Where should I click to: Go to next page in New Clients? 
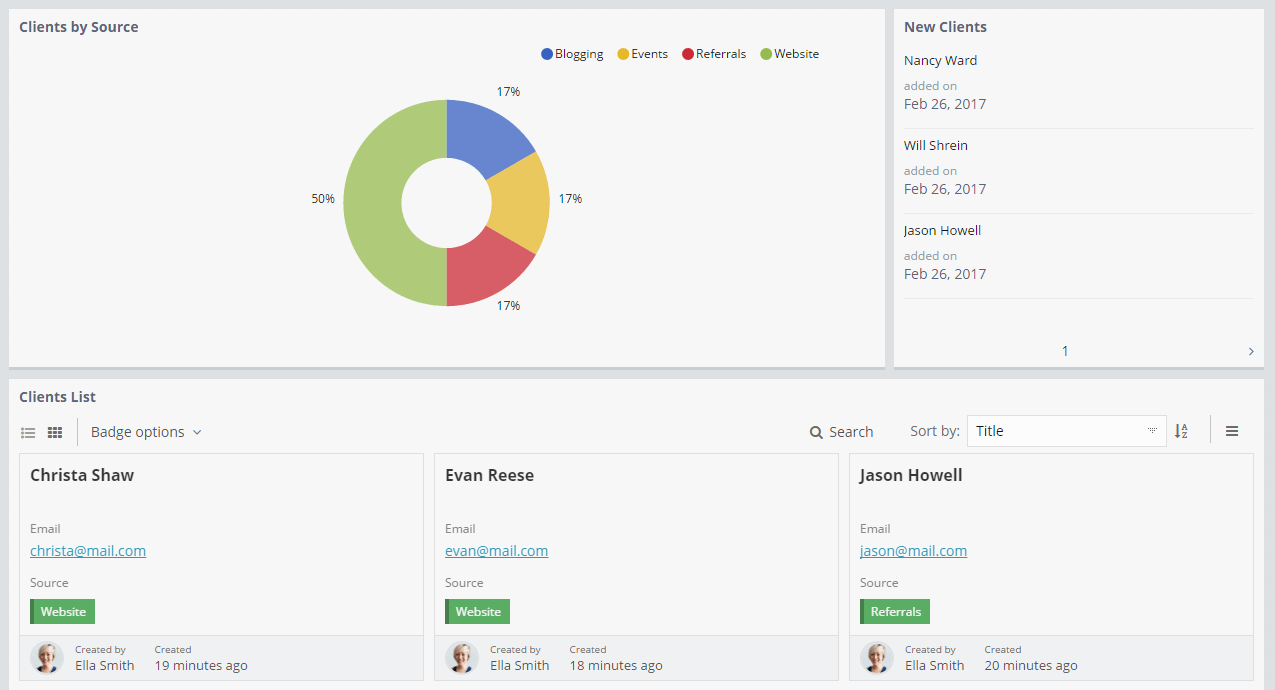(1251, 351)
